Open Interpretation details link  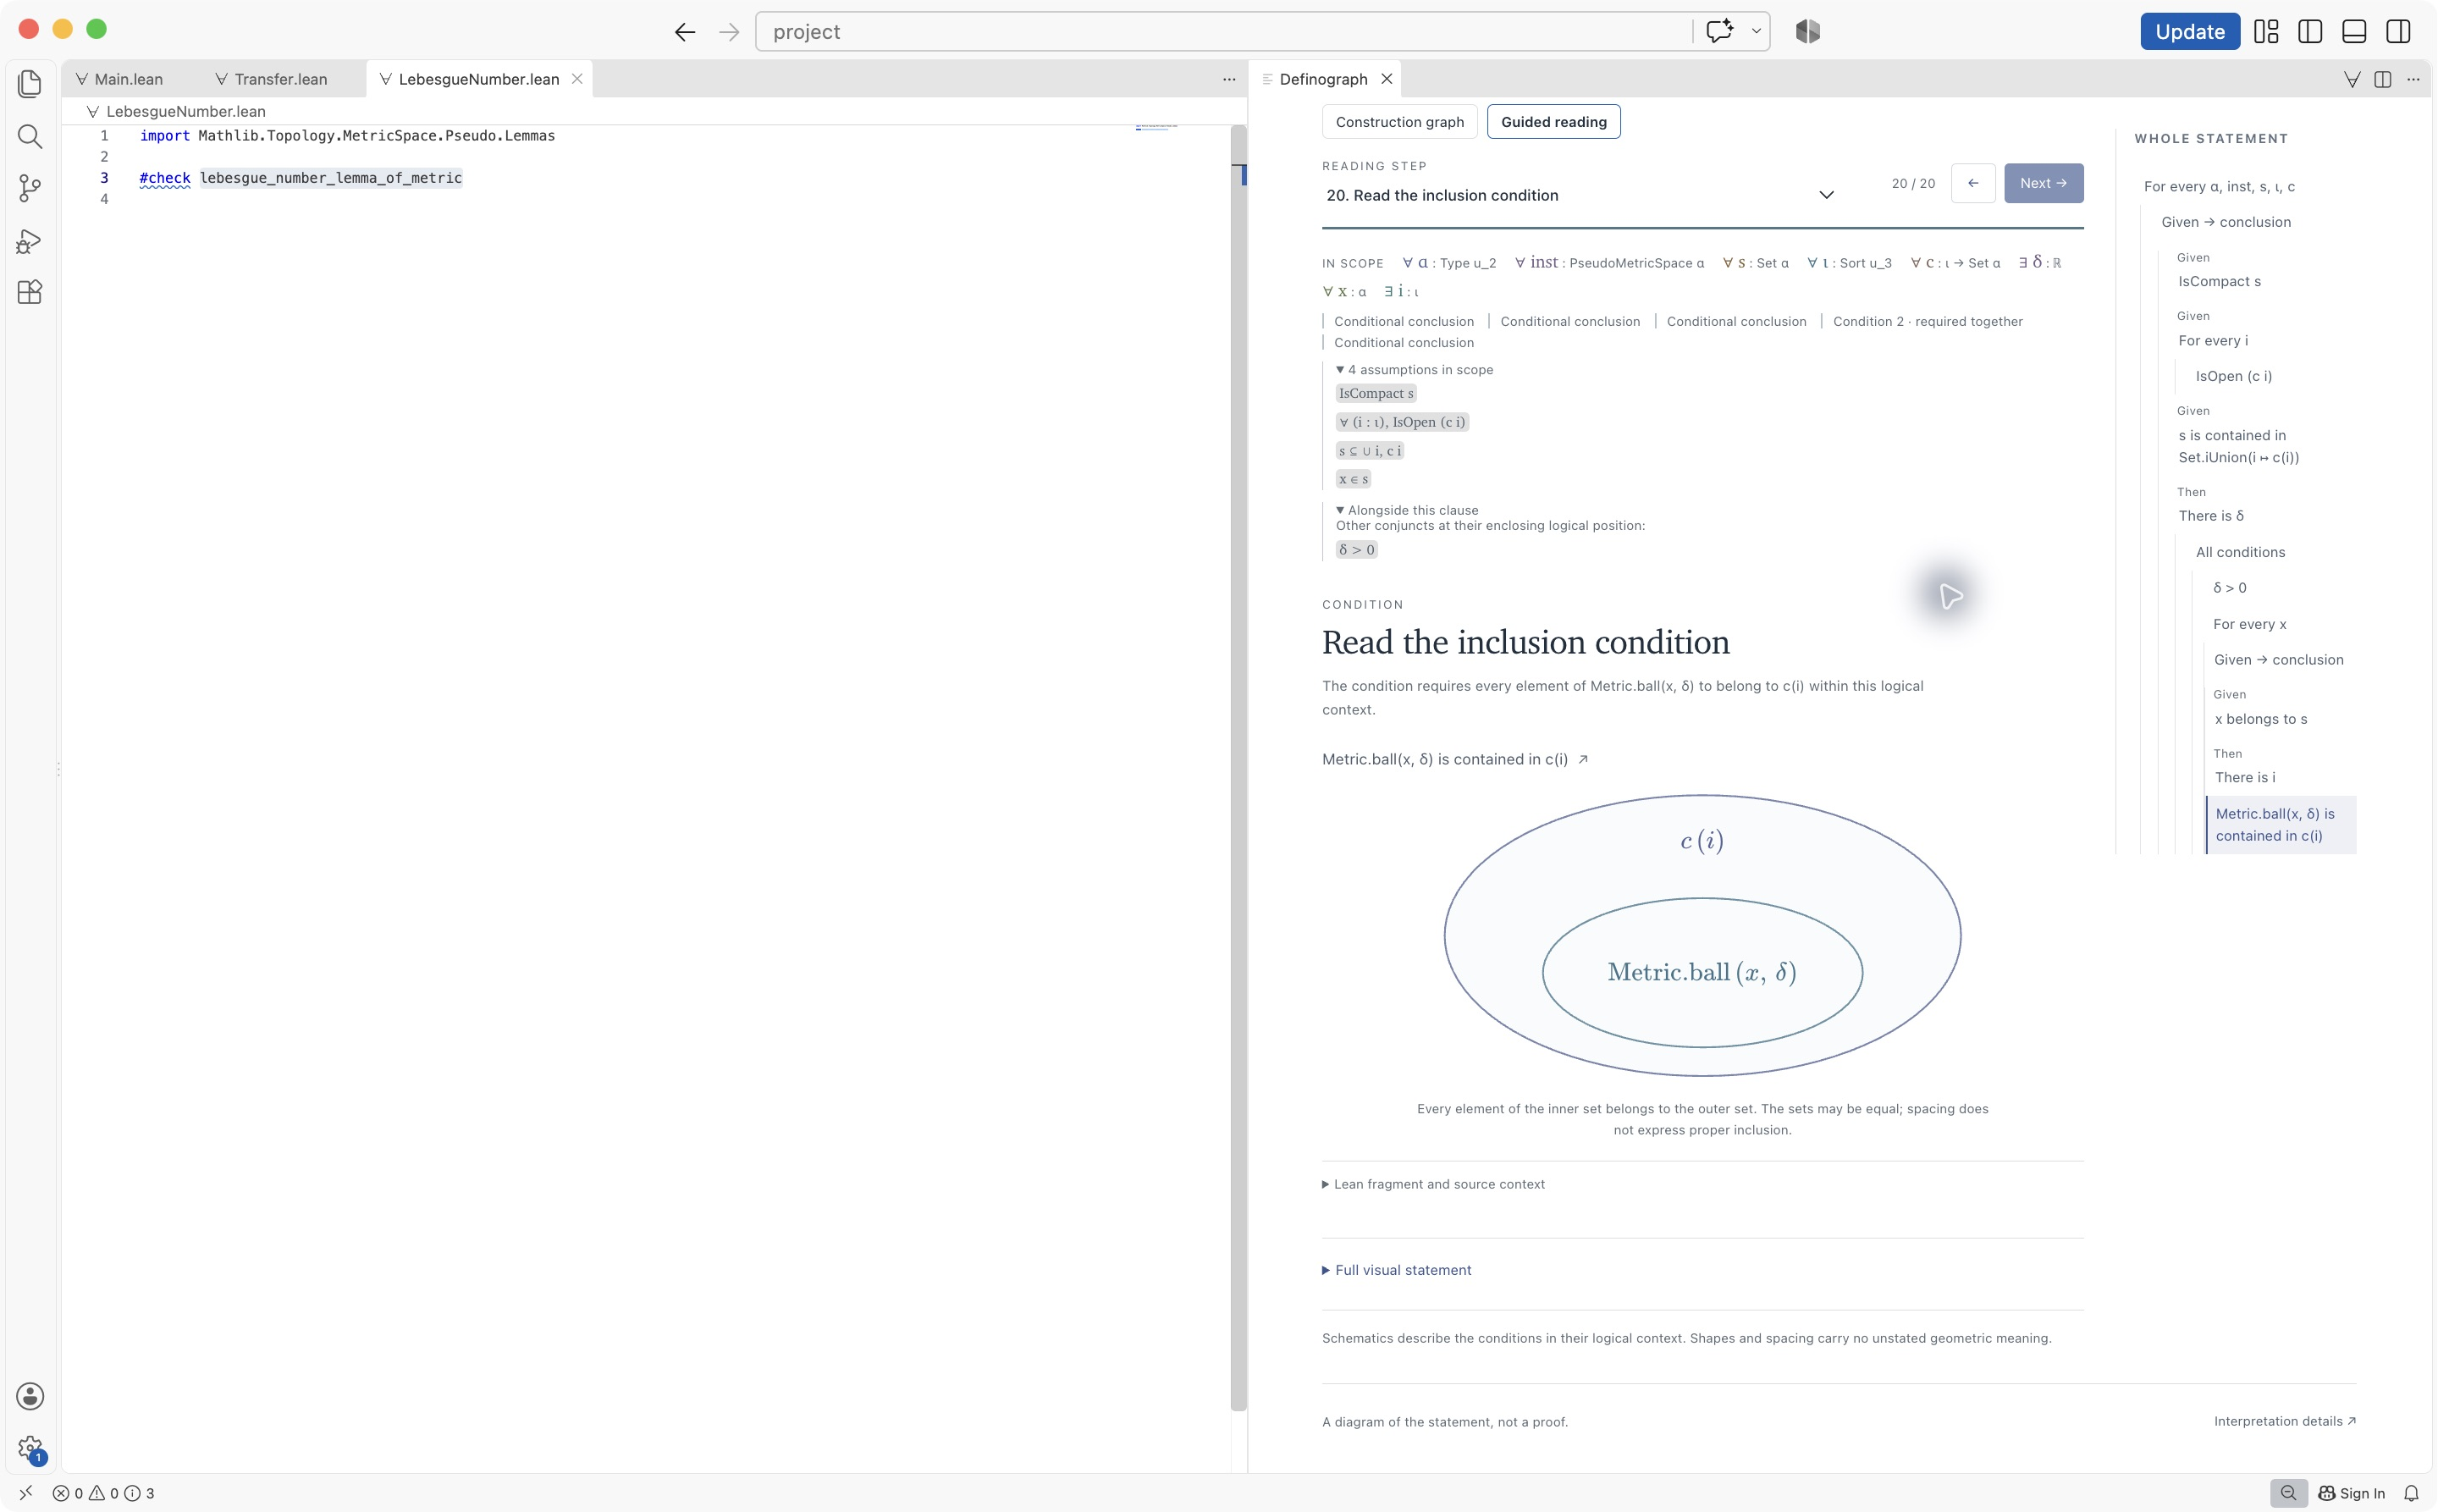(x=2284, y=1421)
